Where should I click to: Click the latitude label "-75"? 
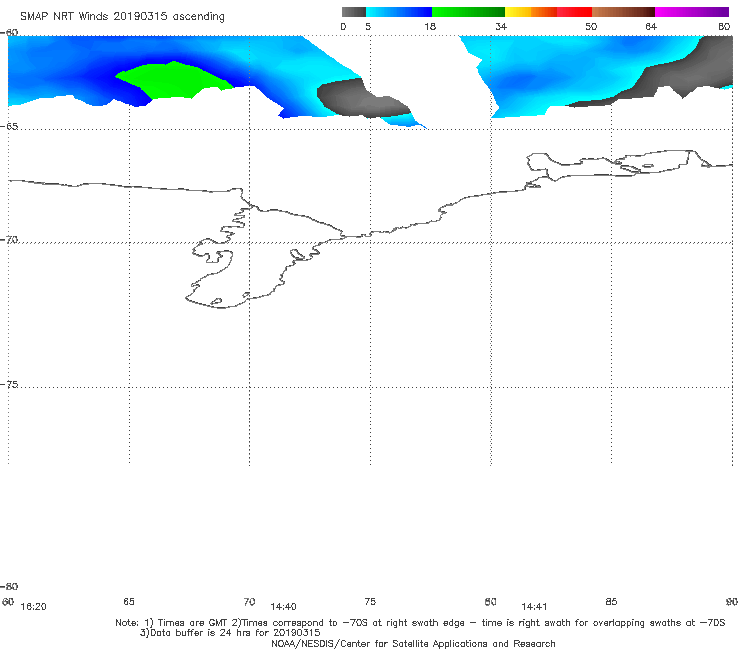click(9, 384)
